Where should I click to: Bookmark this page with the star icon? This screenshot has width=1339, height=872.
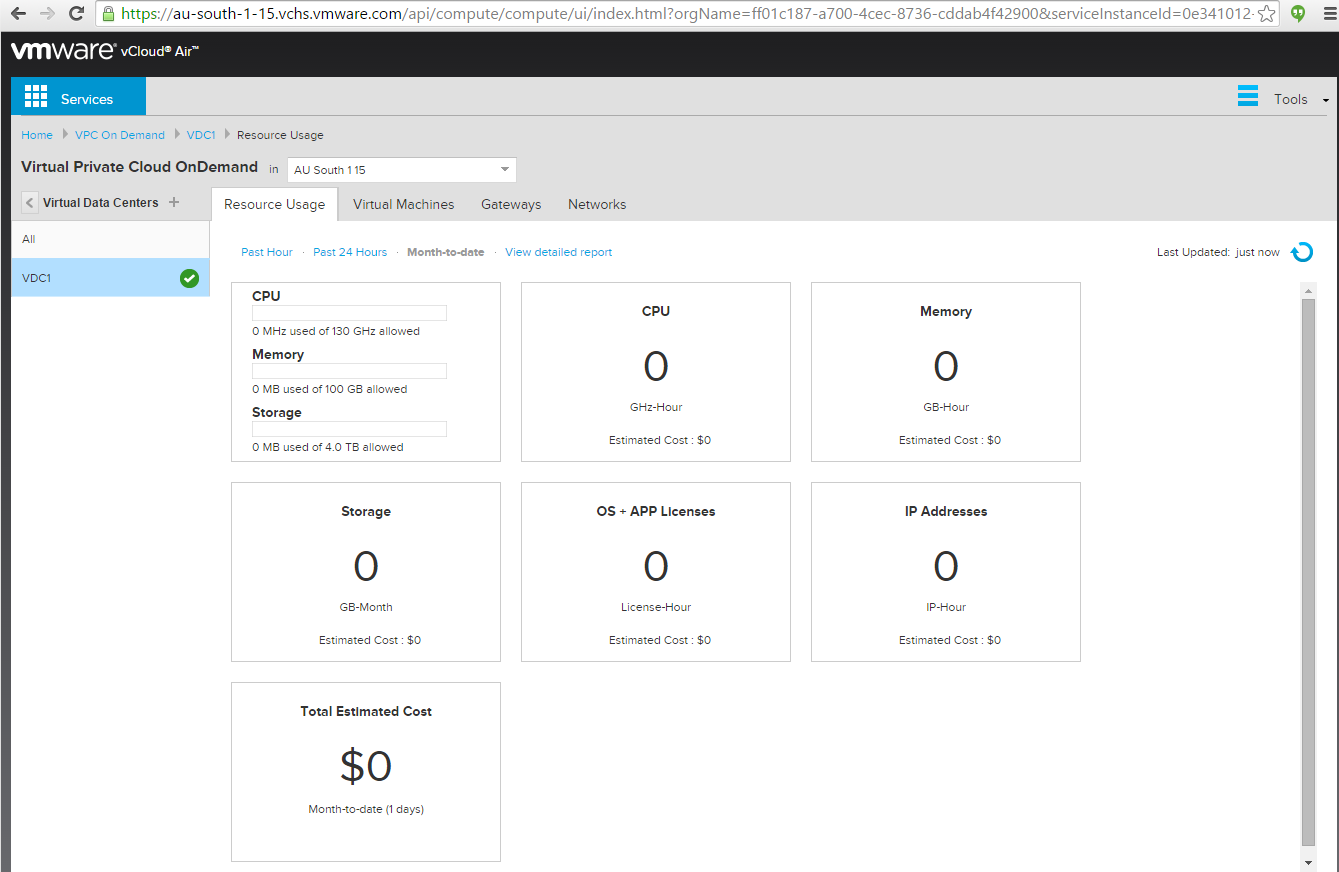pos(1267,14)
